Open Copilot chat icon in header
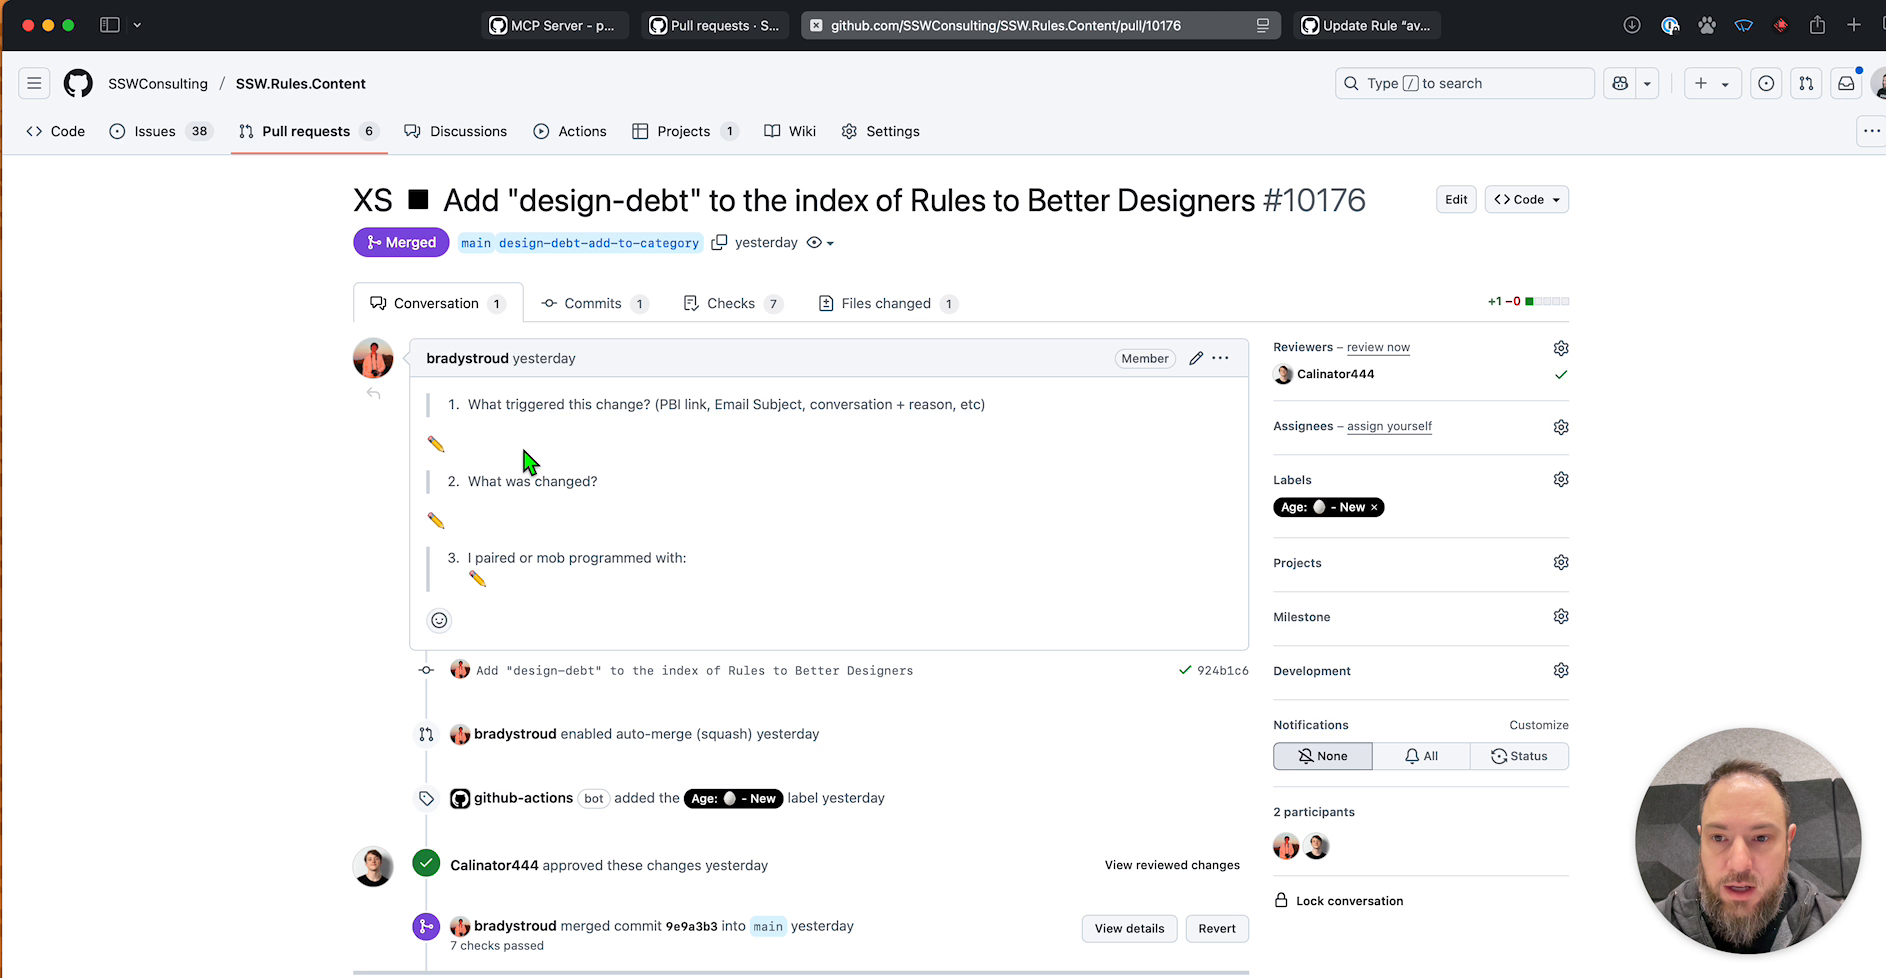 tap(1620, 83)
